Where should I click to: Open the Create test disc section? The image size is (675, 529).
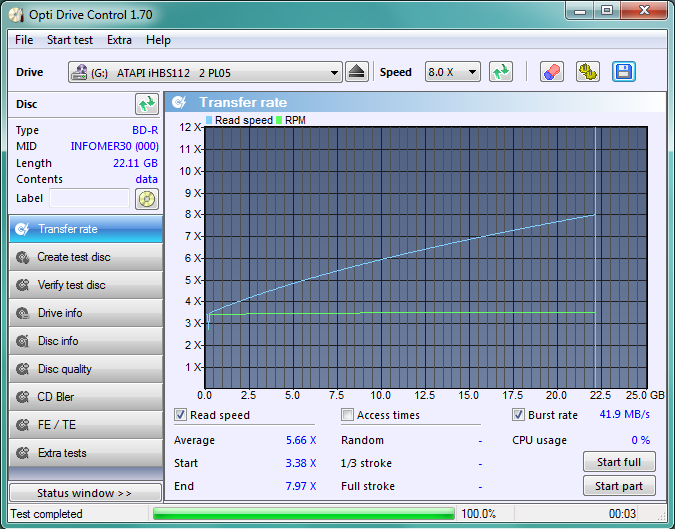[x=86, y=257]
